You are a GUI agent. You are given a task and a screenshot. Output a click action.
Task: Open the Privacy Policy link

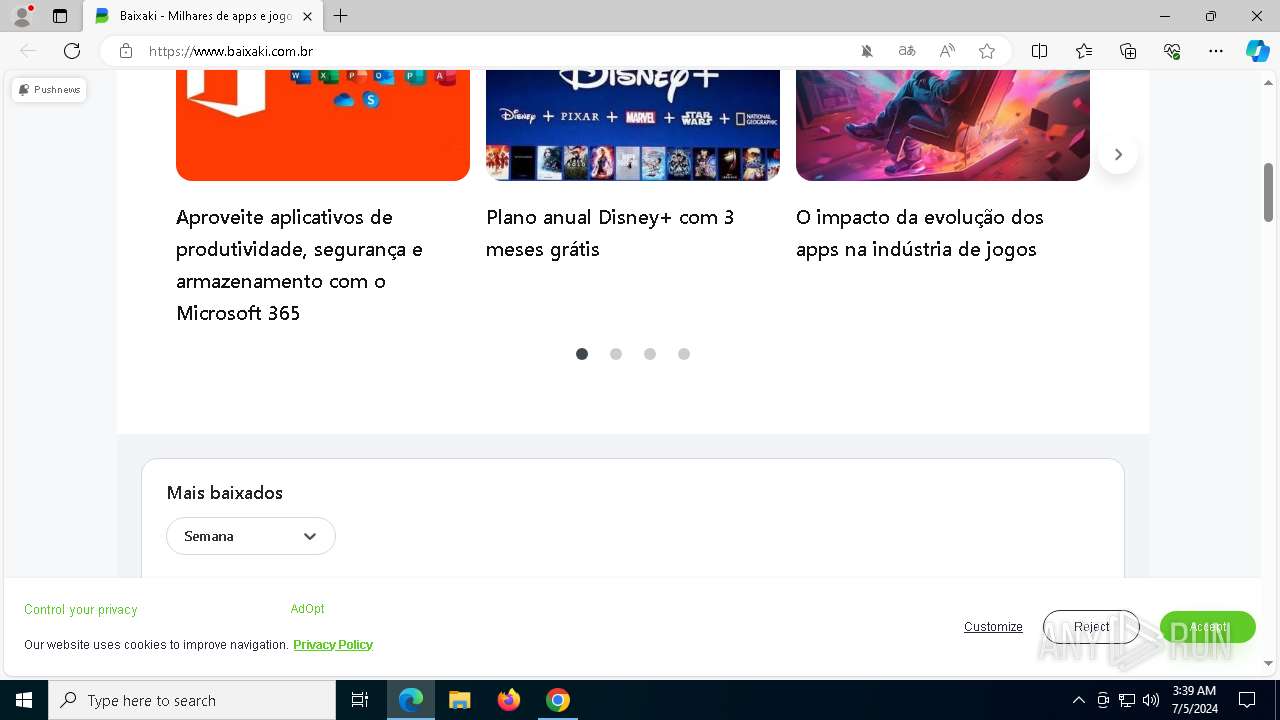[333, 645]
